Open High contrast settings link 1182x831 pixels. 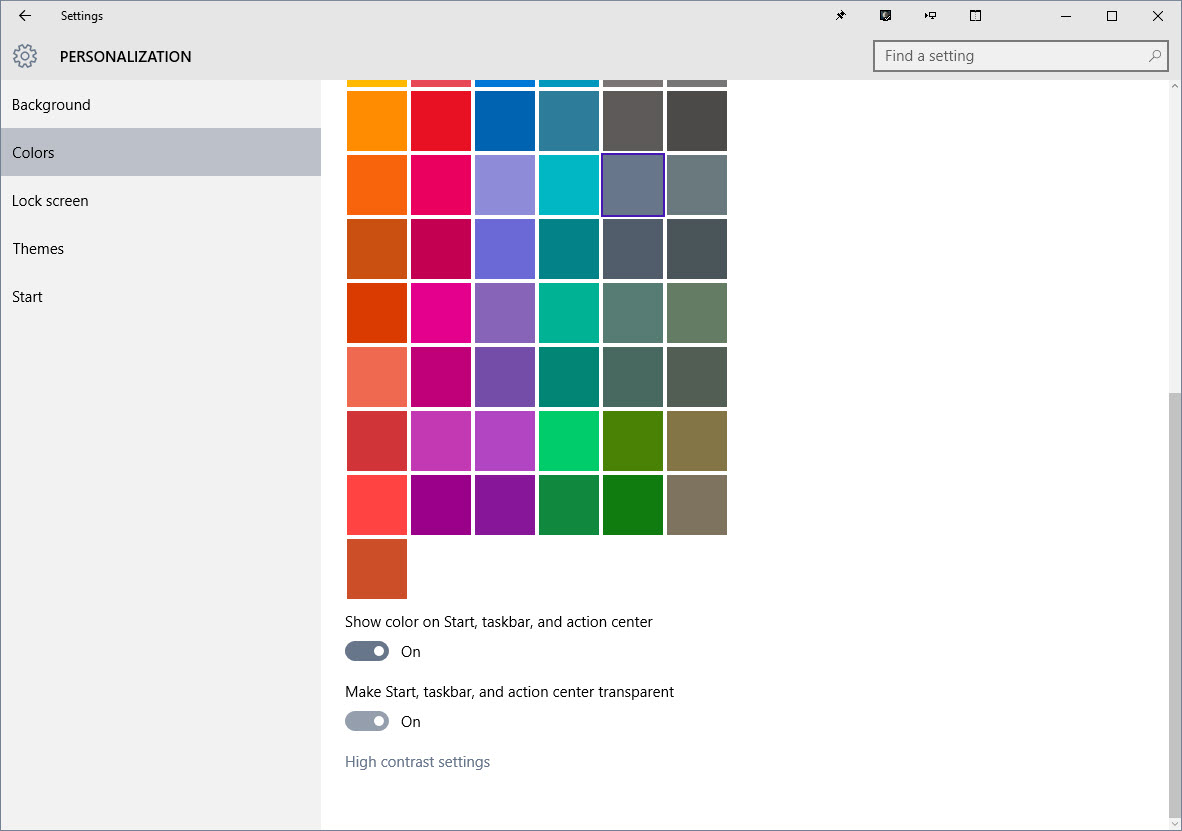418,762
